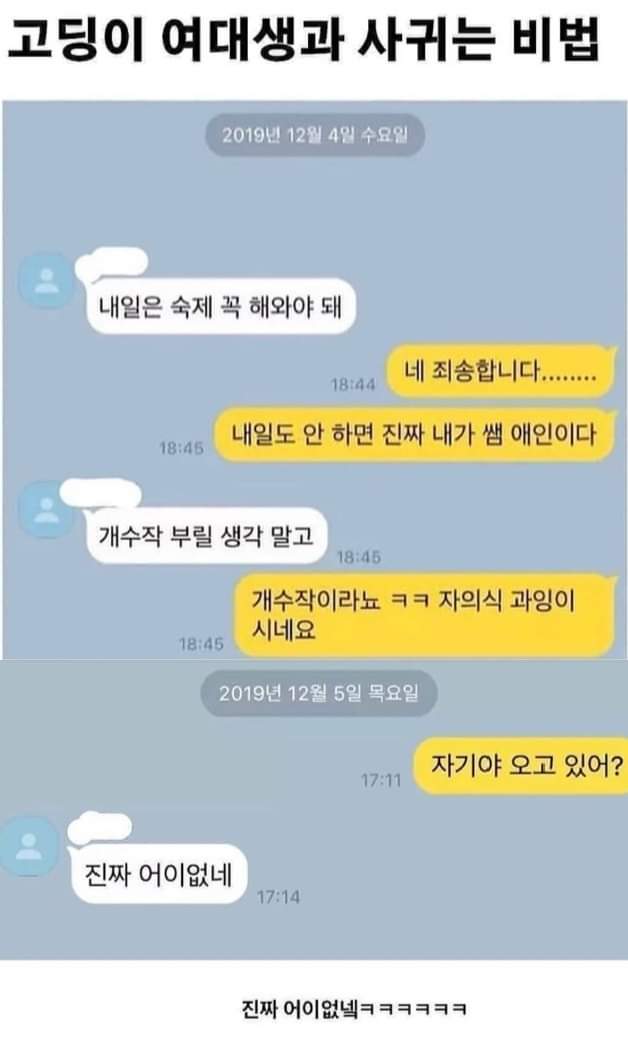Select the '내일은 숙제 꼭 해와야 돼' message bubble
The height and width of the screenshot is (1054, 628).
coord(221,307)
